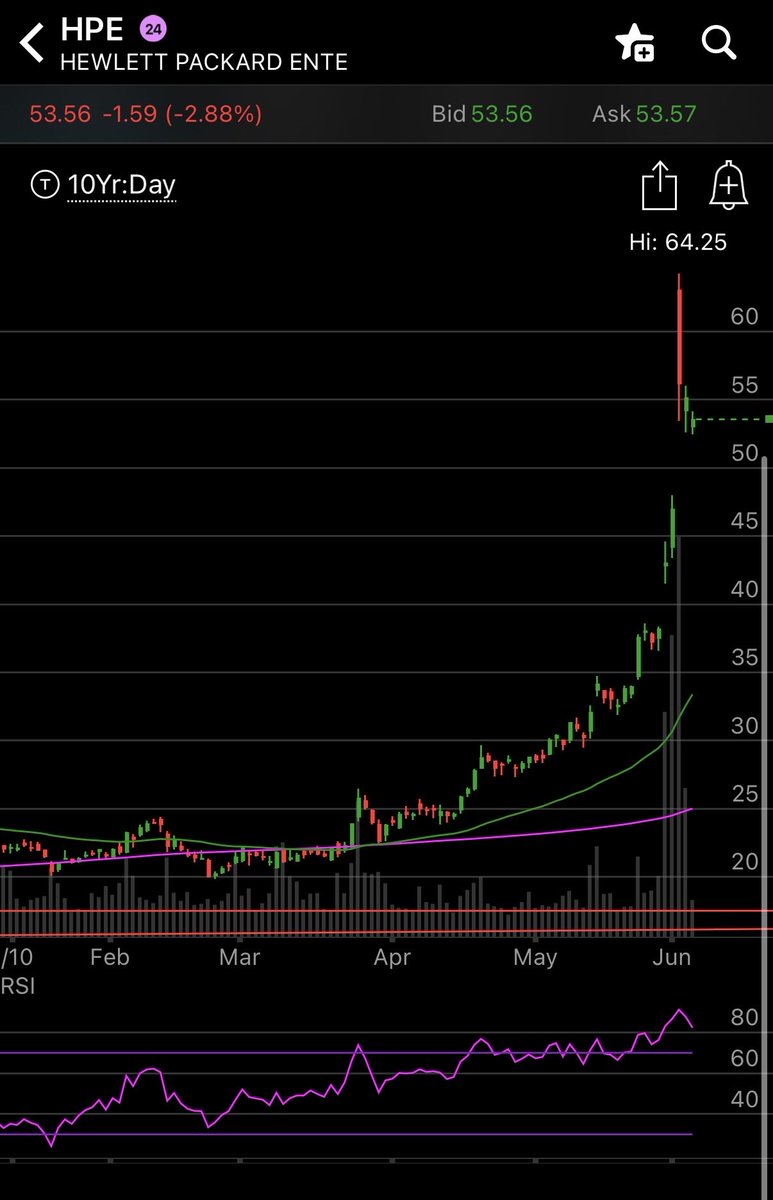Tap the Bid 53.56 quote

click(481, 114)
